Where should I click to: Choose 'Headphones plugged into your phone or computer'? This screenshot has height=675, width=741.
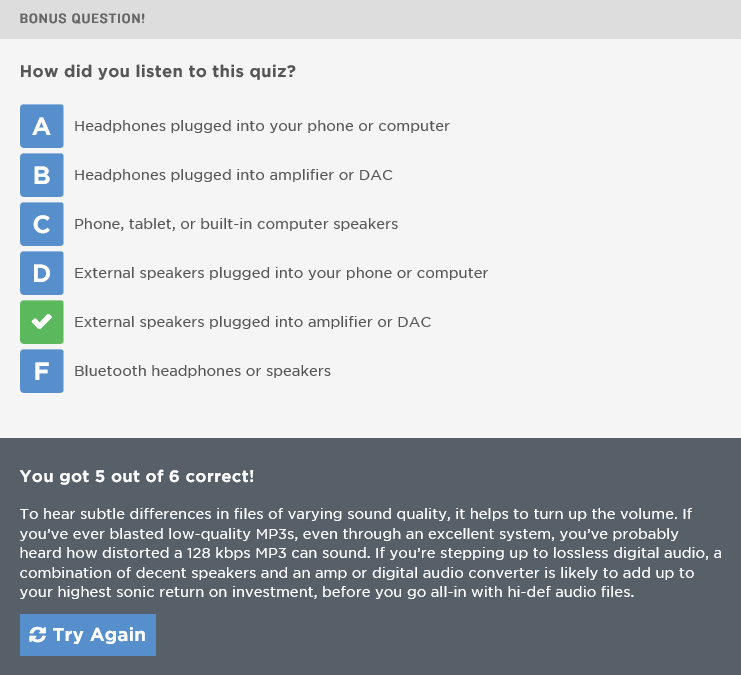[262, 126]
